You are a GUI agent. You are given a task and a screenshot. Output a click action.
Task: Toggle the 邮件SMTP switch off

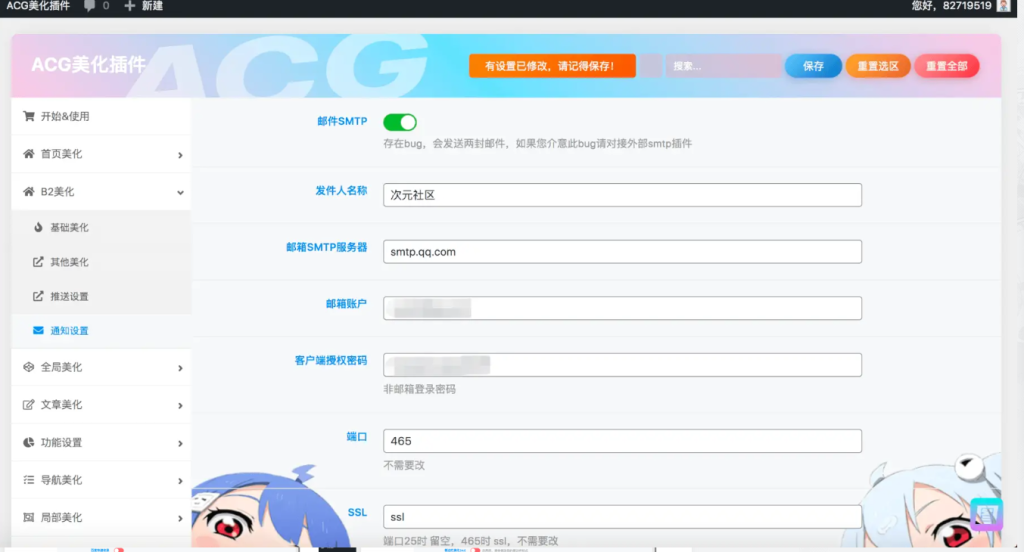click(x=400, y=122)
